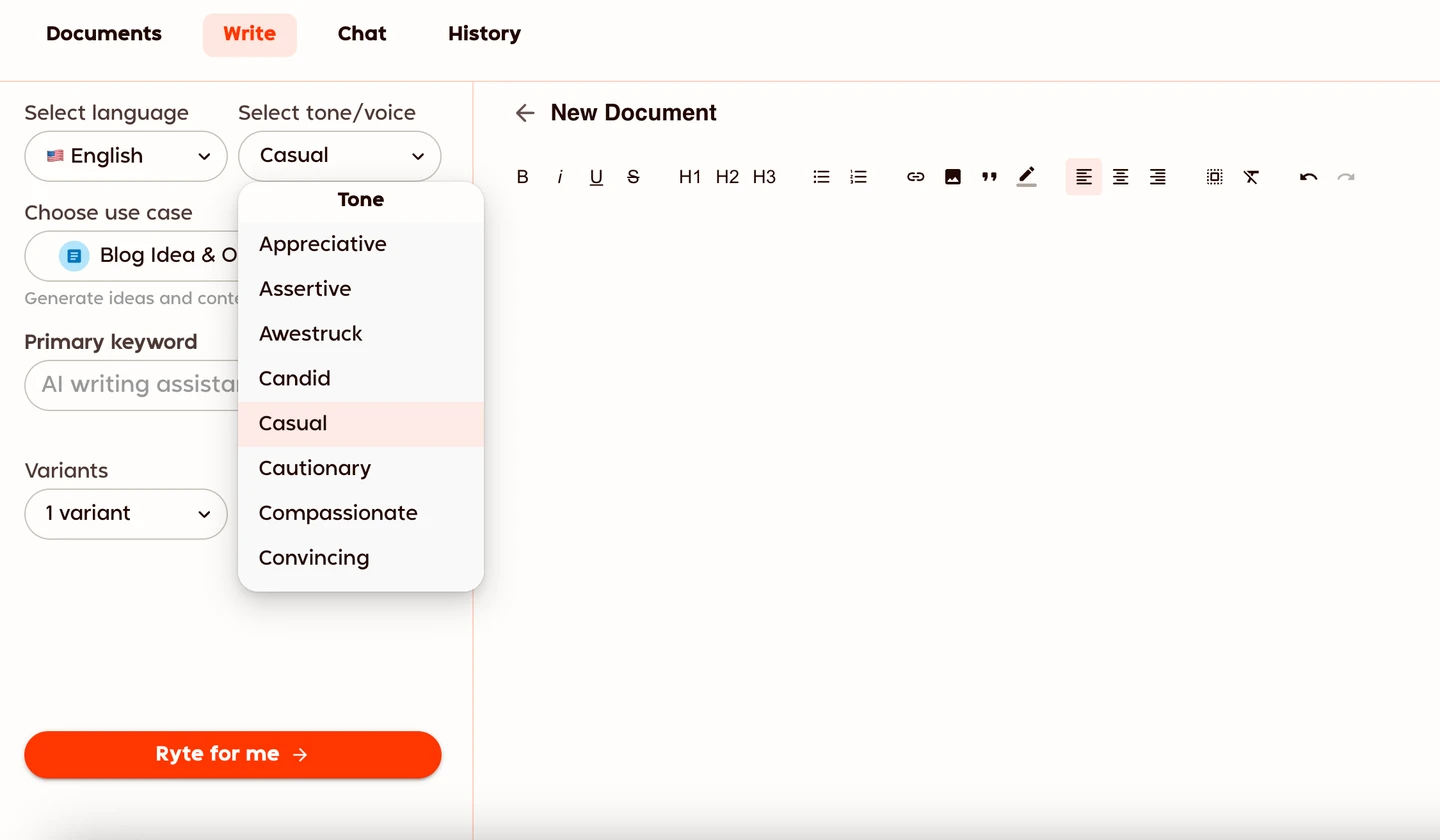Open the Chat section
This screenshot has height=840, width=1440.
click(x=362, y=33)
